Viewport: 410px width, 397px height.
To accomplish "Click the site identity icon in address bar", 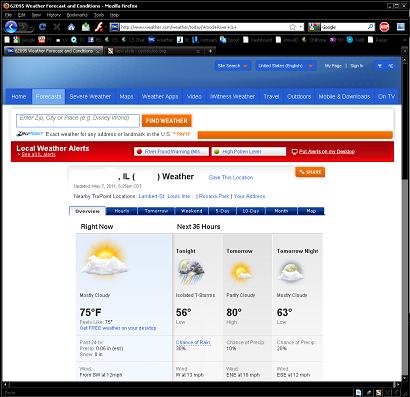I will [x=114, y=27].
